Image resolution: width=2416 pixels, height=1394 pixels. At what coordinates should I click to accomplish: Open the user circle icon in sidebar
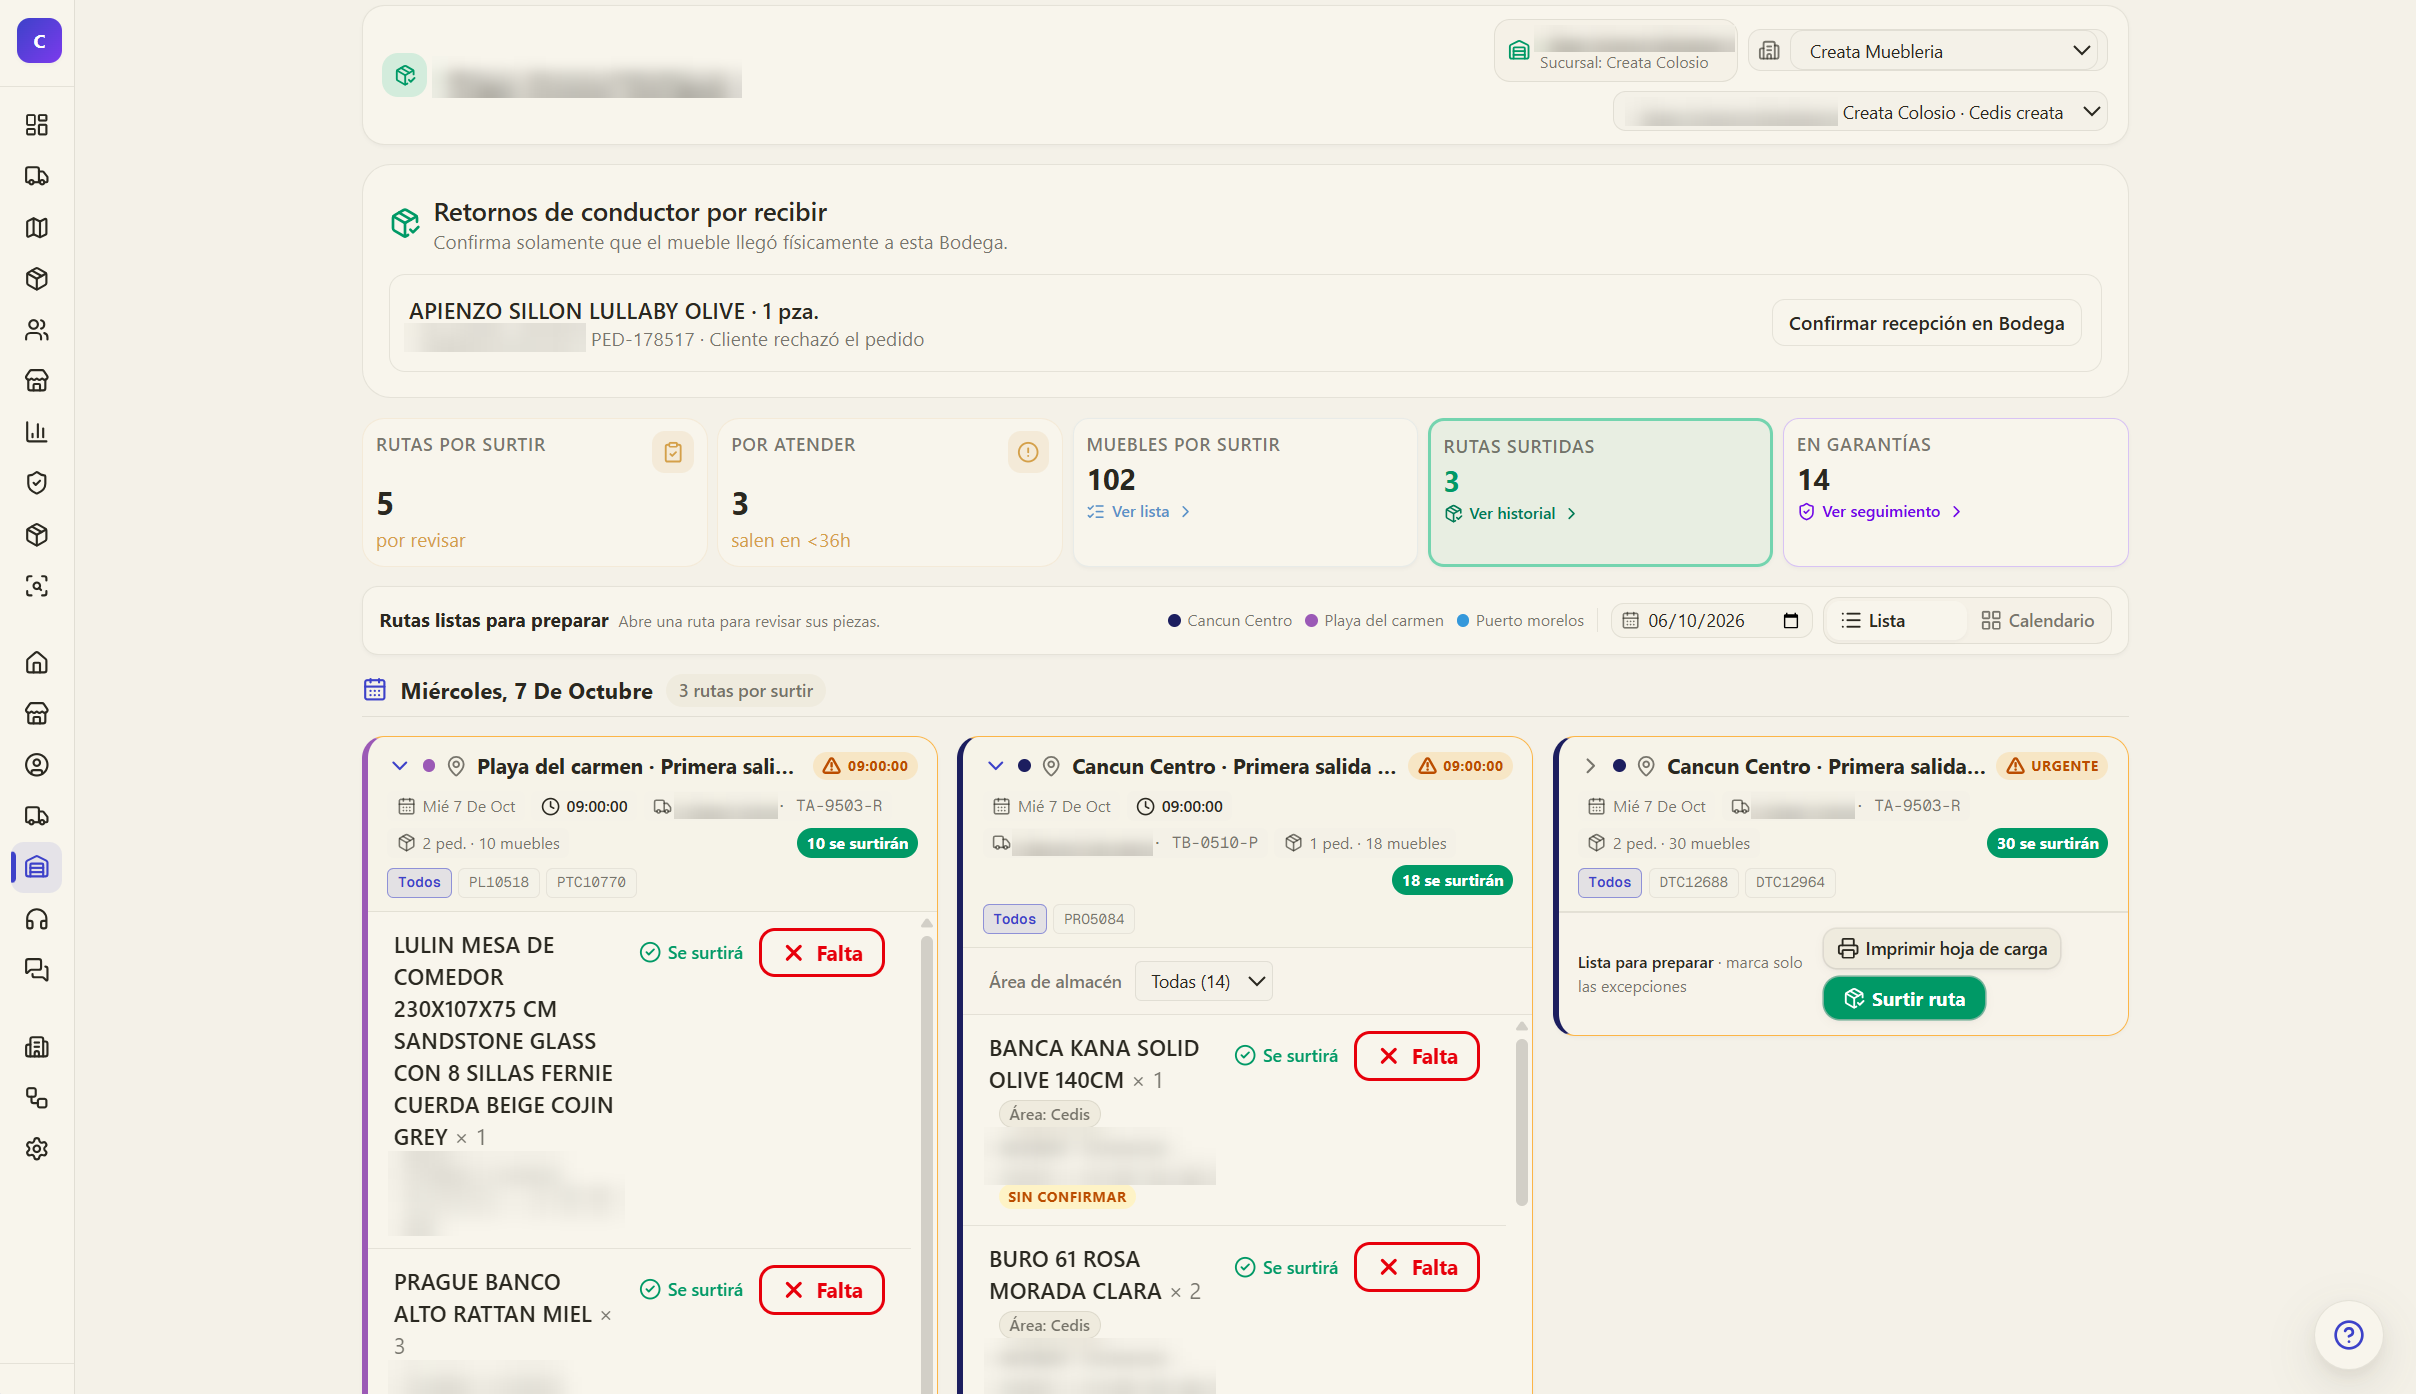37,765
